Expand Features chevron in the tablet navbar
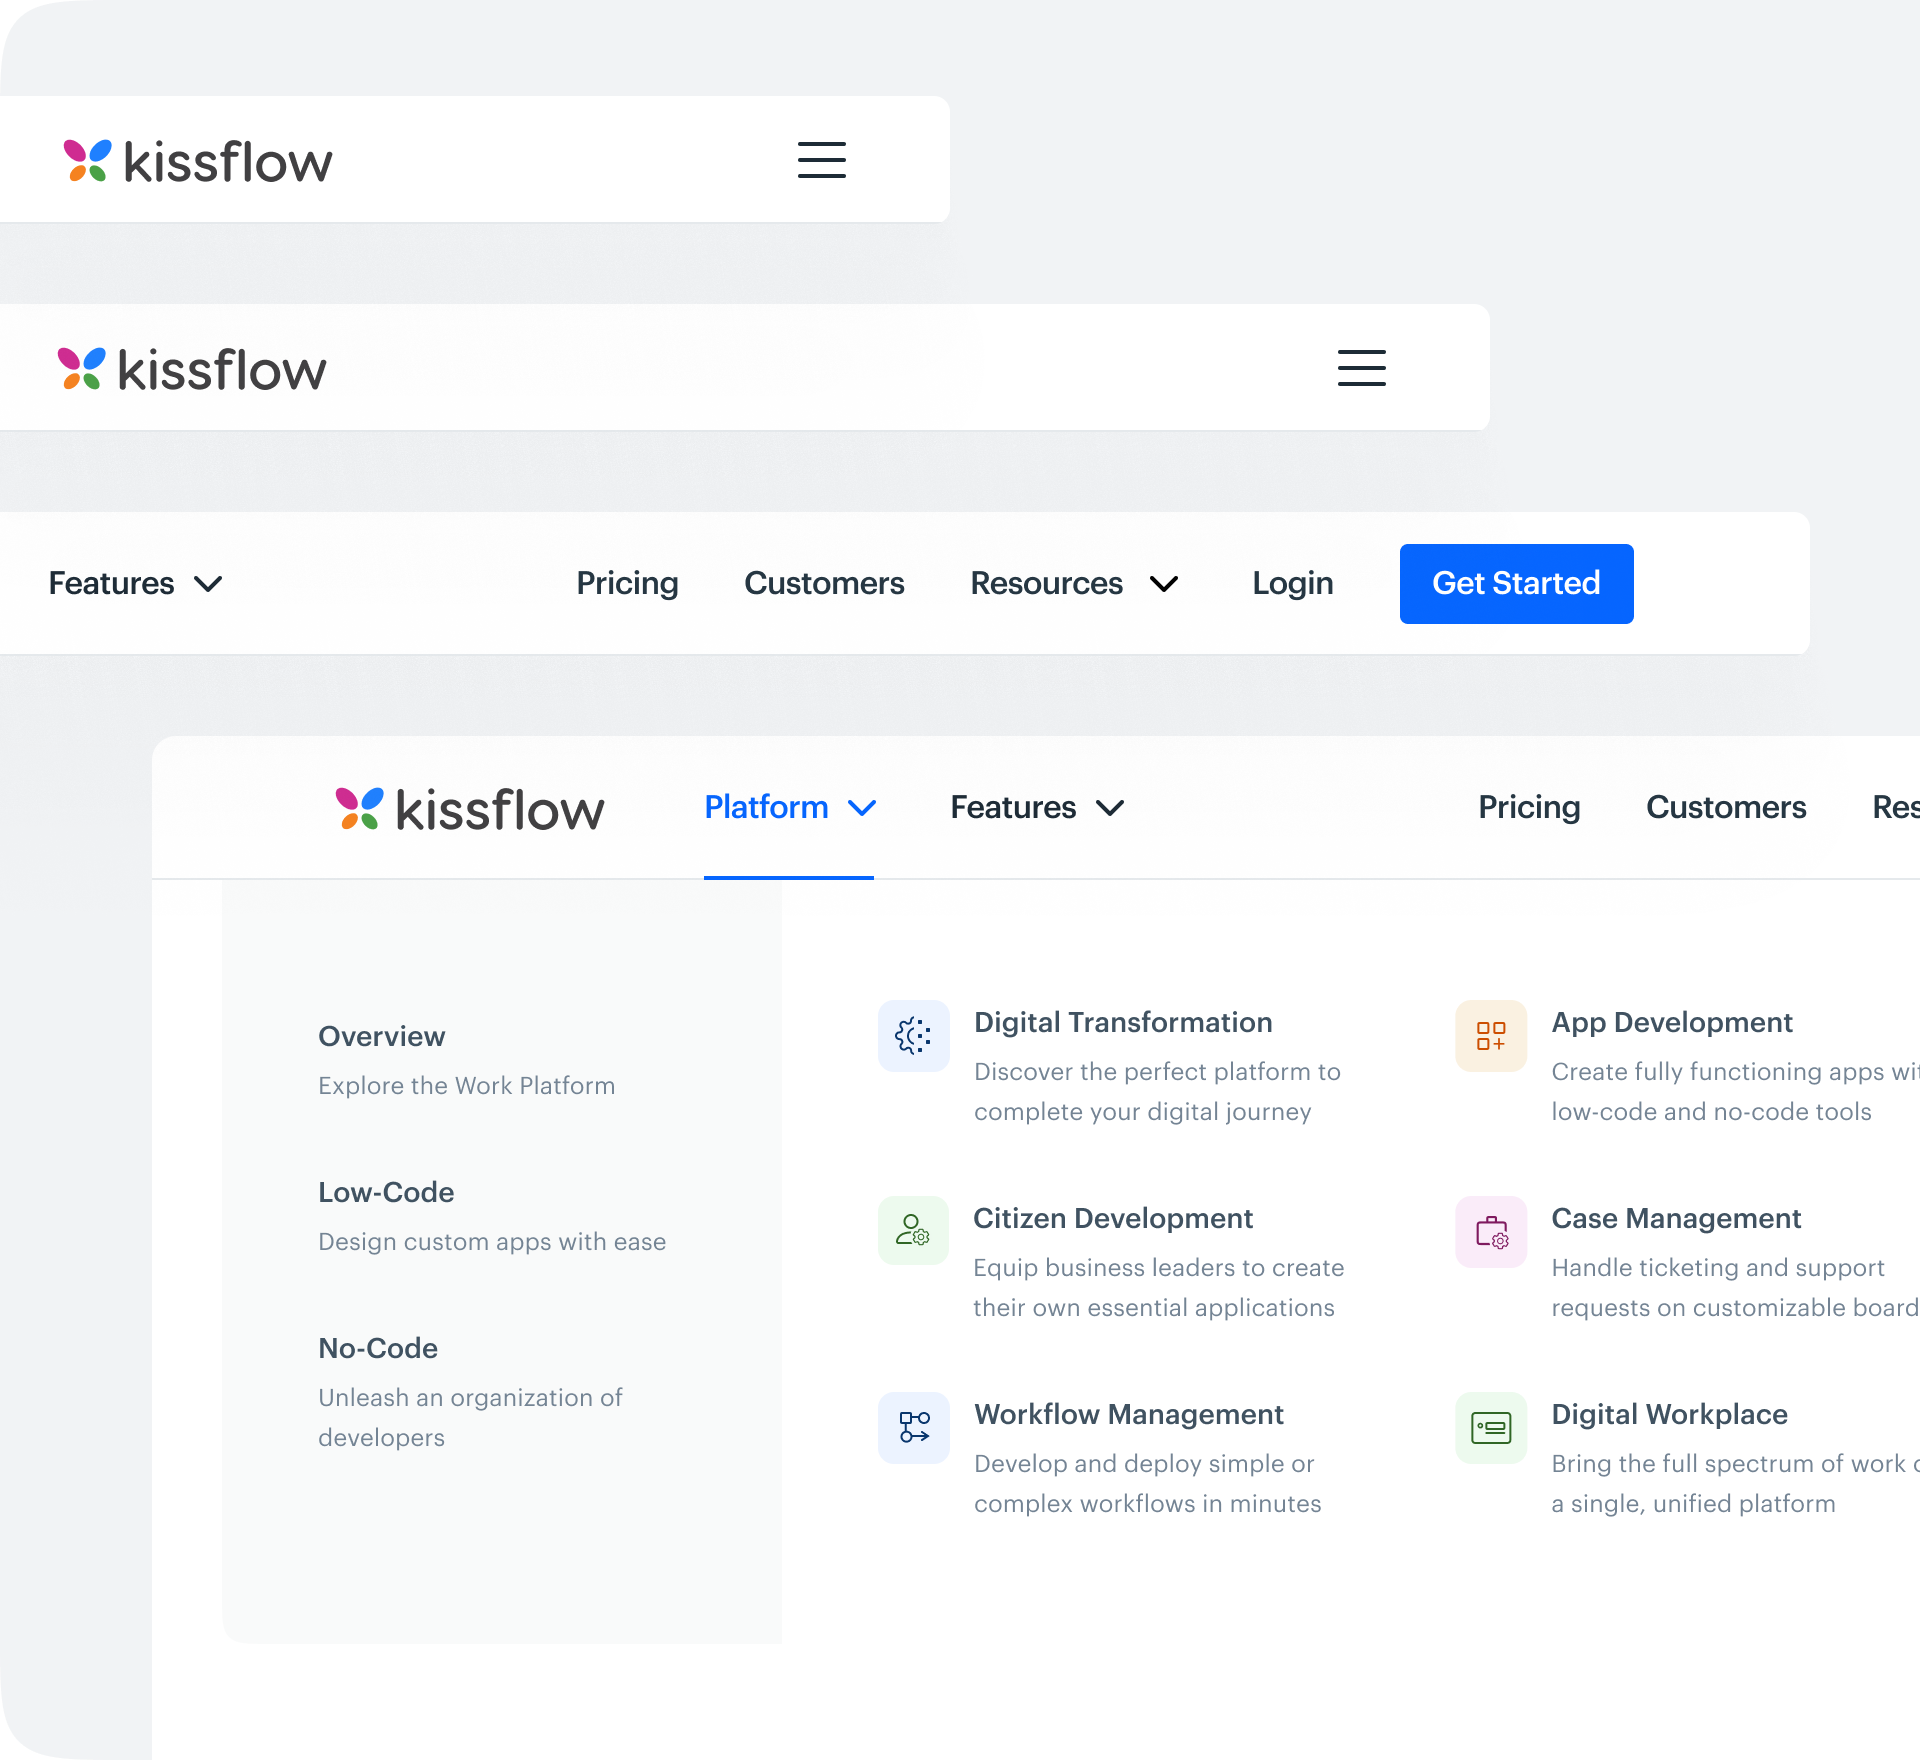 [x=208, y=584]
